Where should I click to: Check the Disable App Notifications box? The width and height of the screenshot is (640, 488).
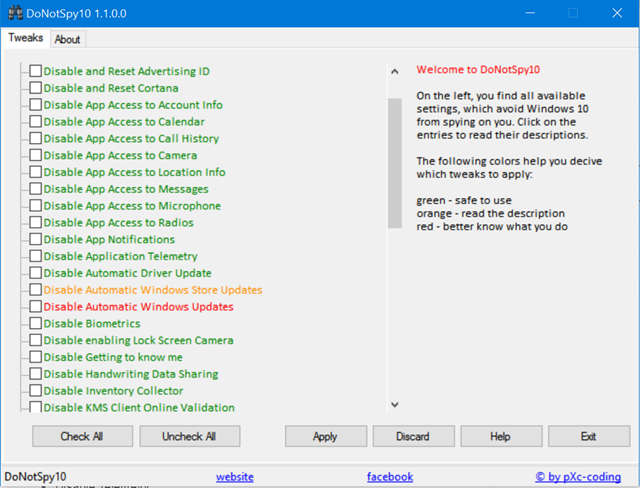(36, 239)
